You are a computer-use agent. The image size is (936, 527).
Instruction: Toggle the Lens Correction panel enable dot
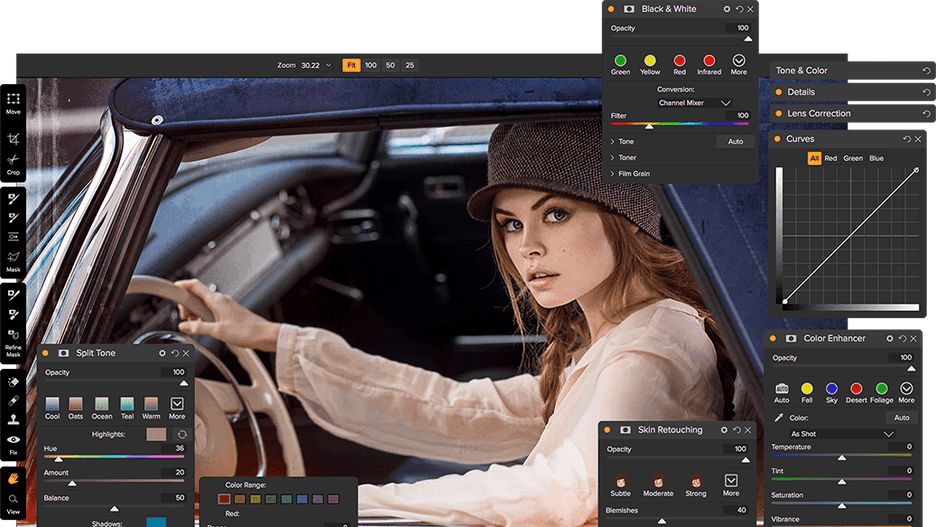tap(777, 114)
